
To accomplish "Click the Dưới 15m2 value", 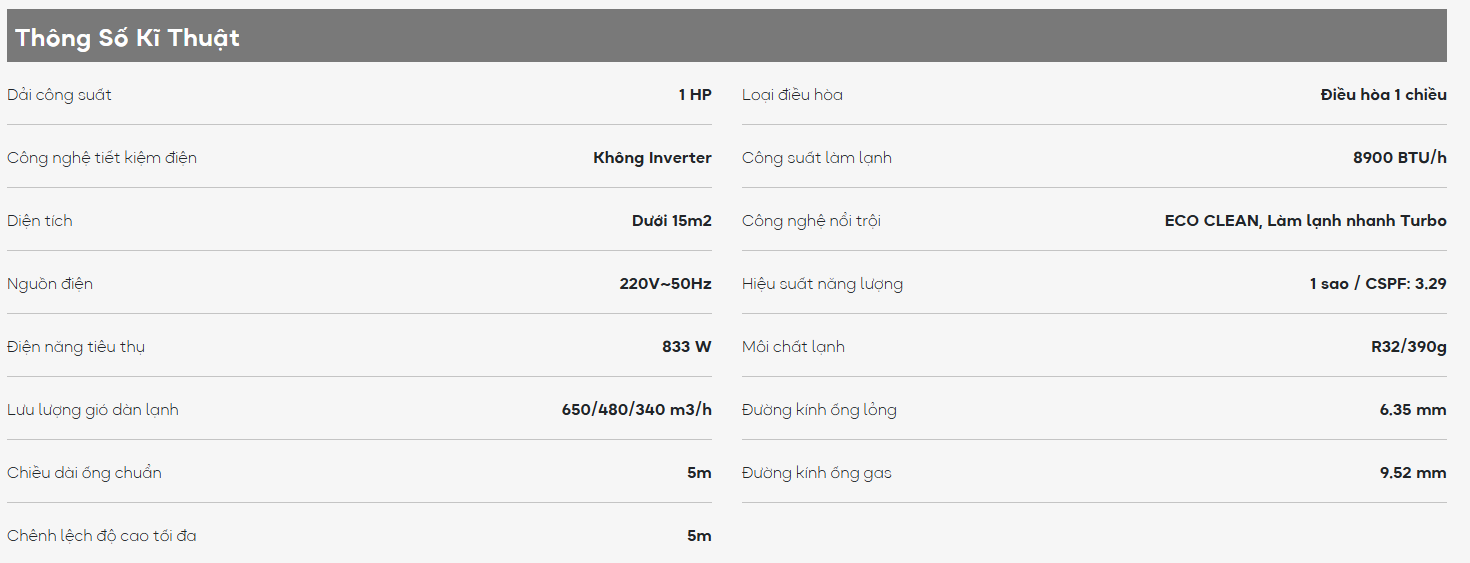I will pos(672,221).
